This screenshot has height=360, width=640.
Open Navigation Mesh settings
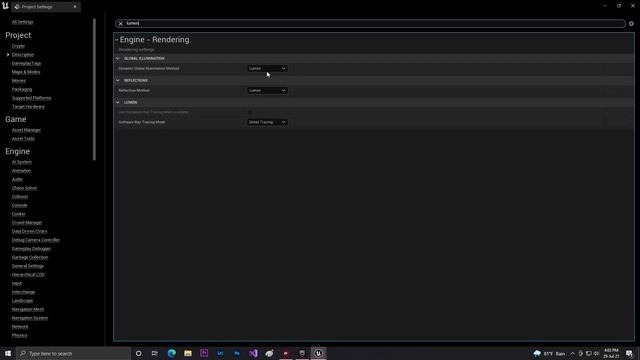coord(28,309)
